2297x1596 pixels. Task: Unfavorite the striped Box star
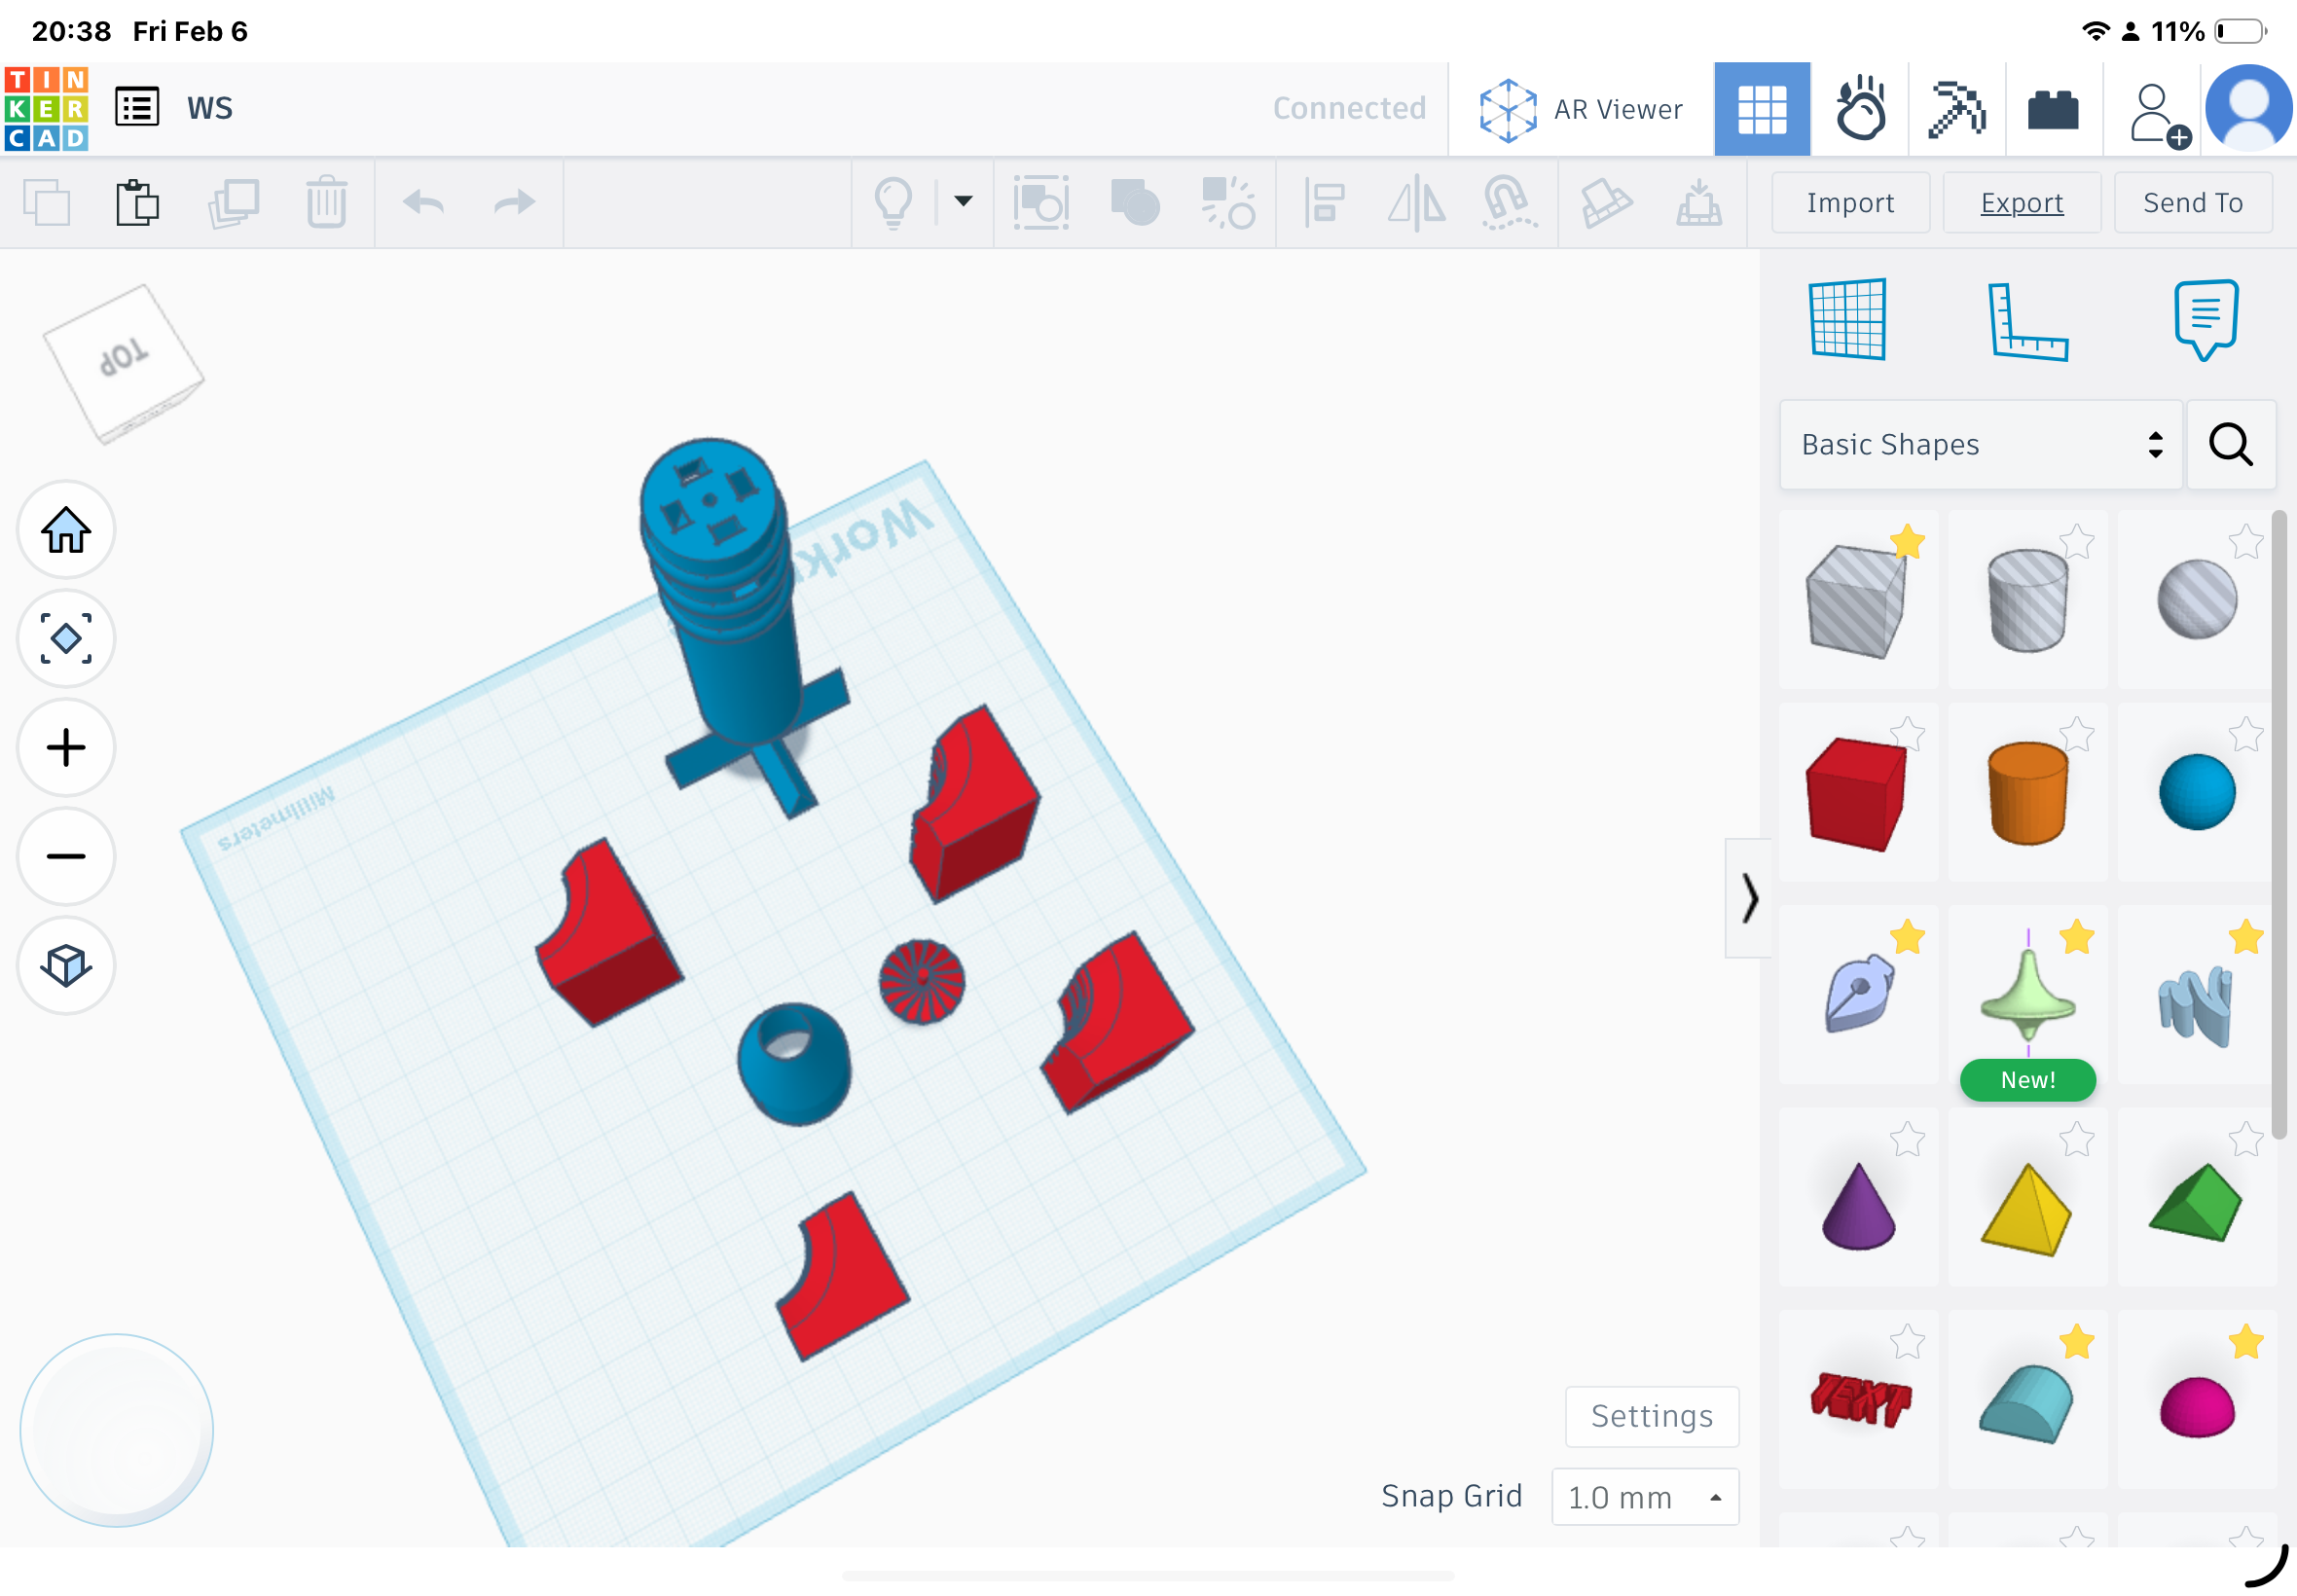(1907, 541)
